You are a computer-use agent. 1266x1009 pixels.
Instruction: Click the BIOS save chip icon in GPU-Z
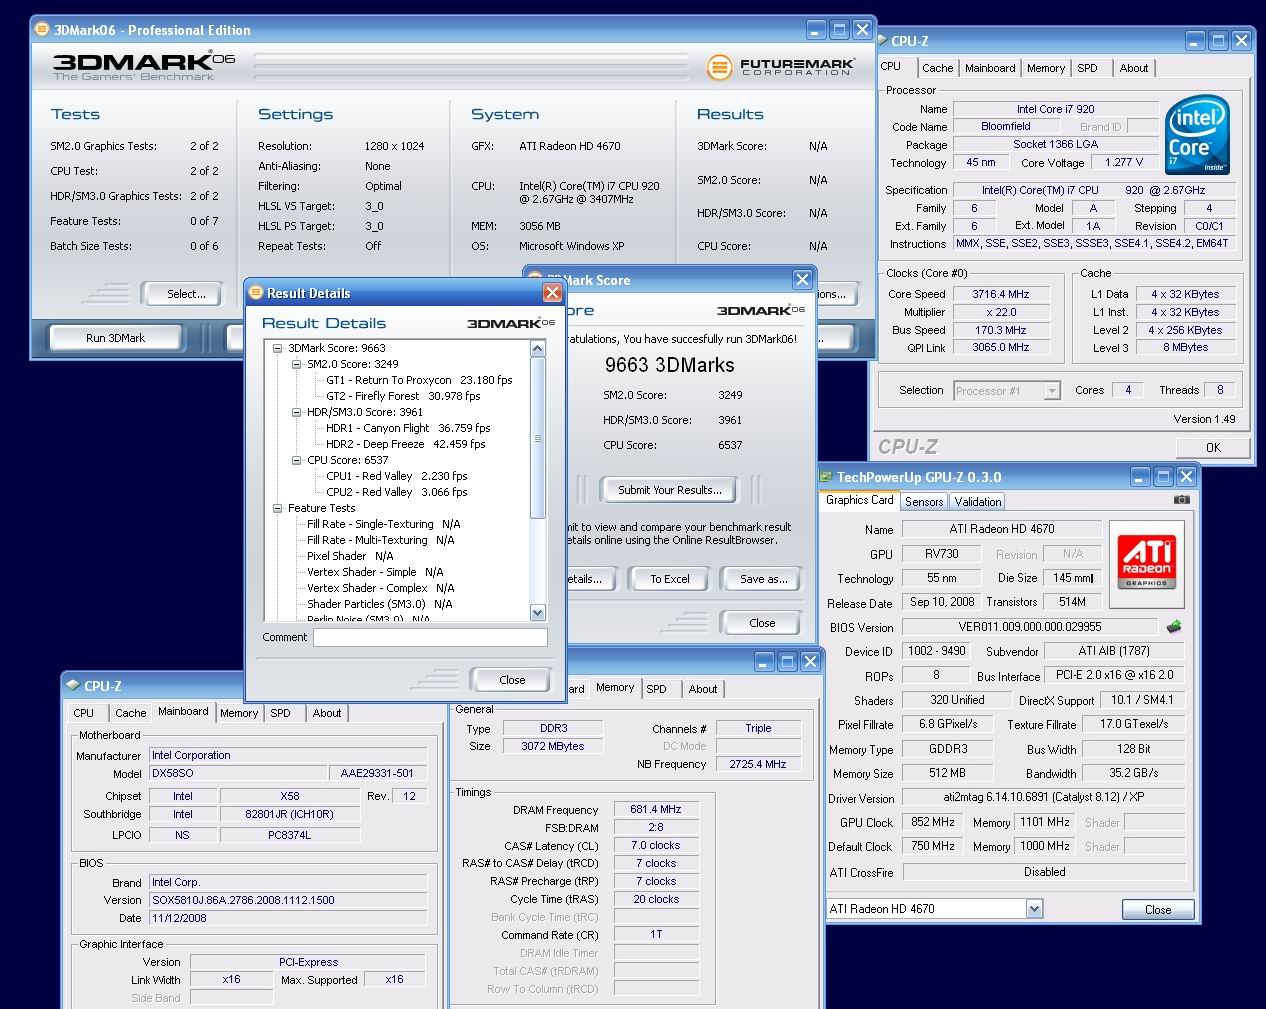pos(1174,627)
